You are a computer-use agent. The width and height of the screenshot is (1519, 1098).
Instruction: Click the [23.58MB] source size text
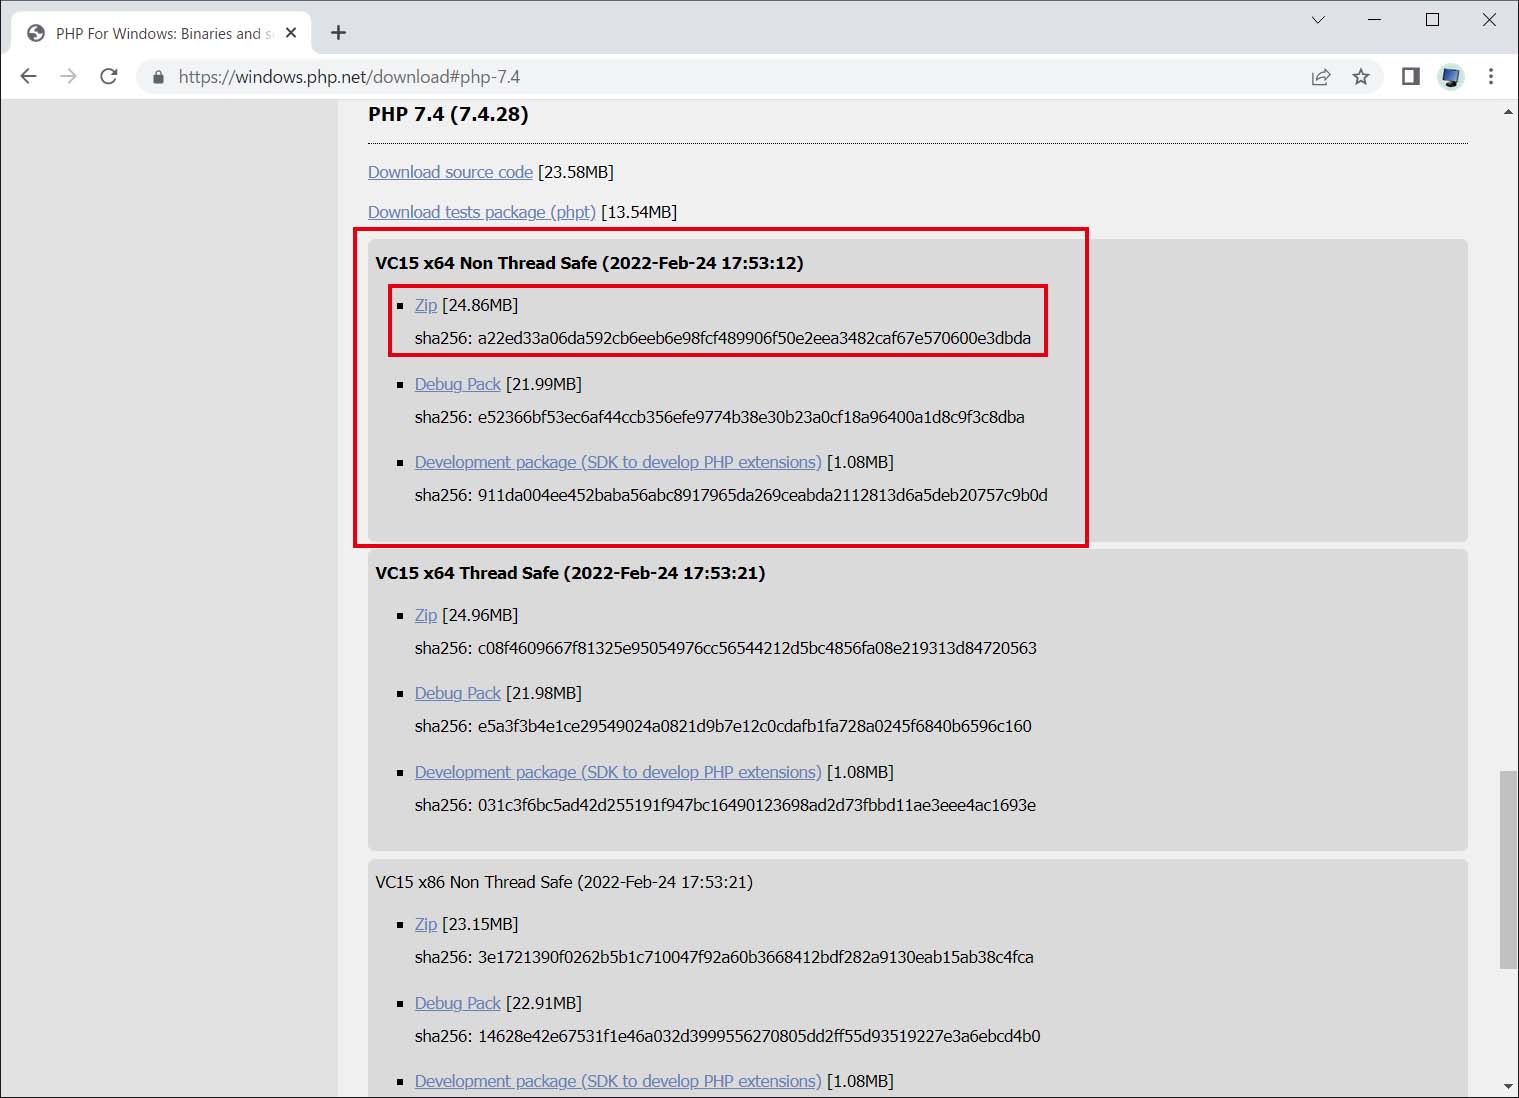coord(576,172)
